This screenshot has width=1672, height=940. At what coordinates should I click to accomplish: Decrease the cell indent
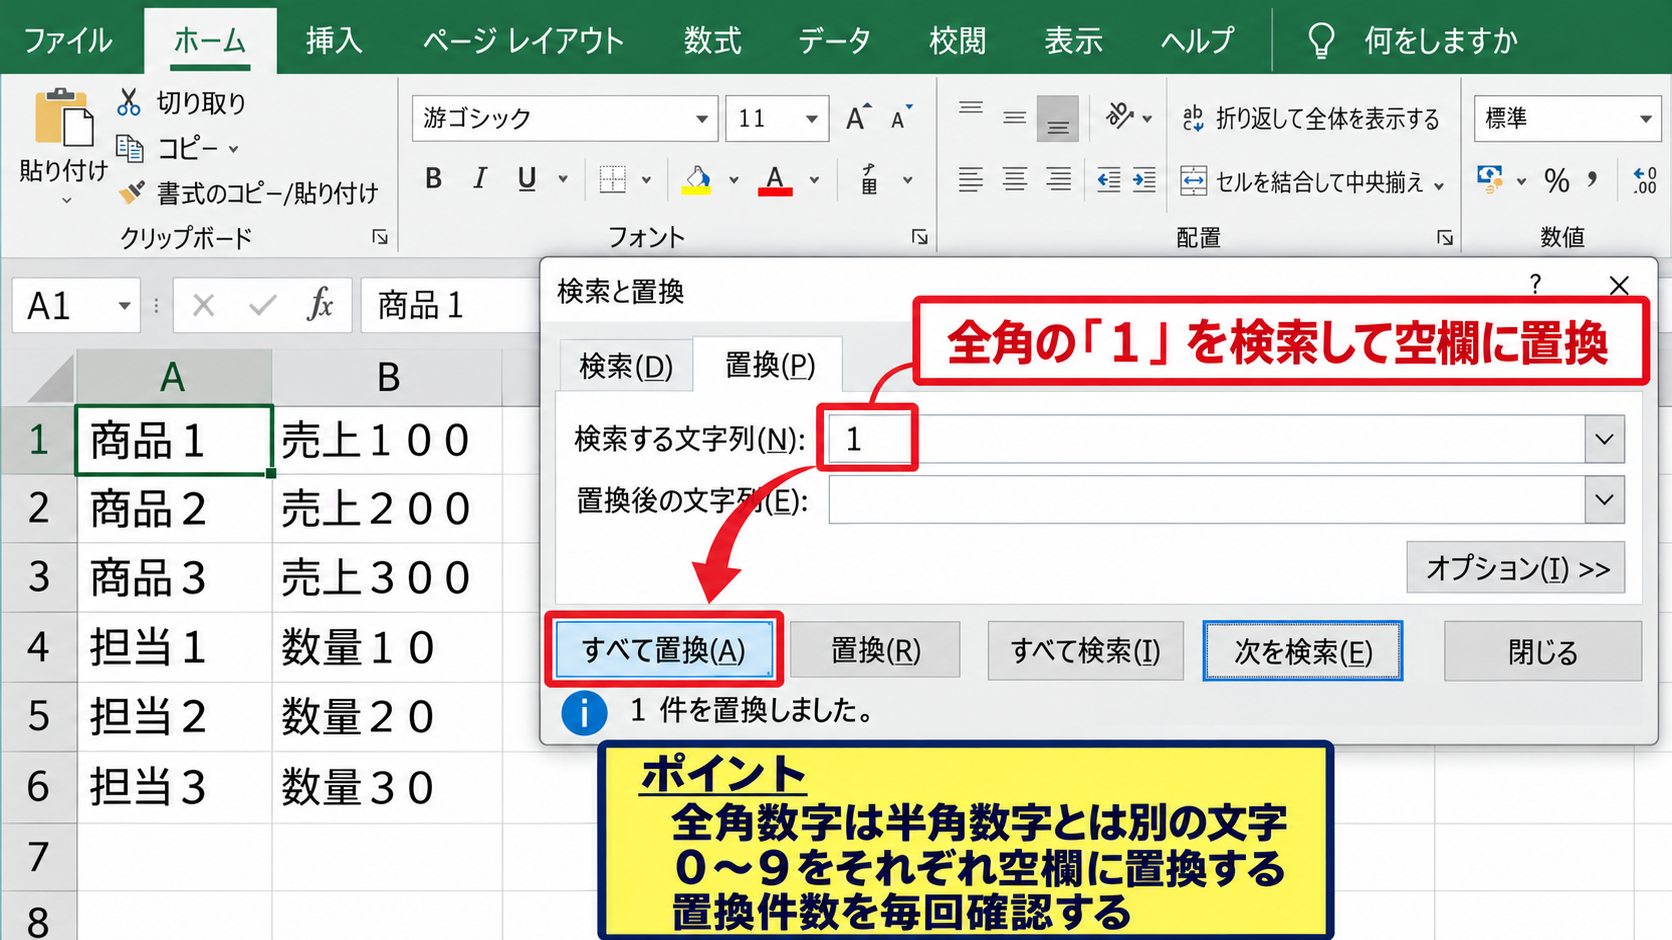[1108, 180]
